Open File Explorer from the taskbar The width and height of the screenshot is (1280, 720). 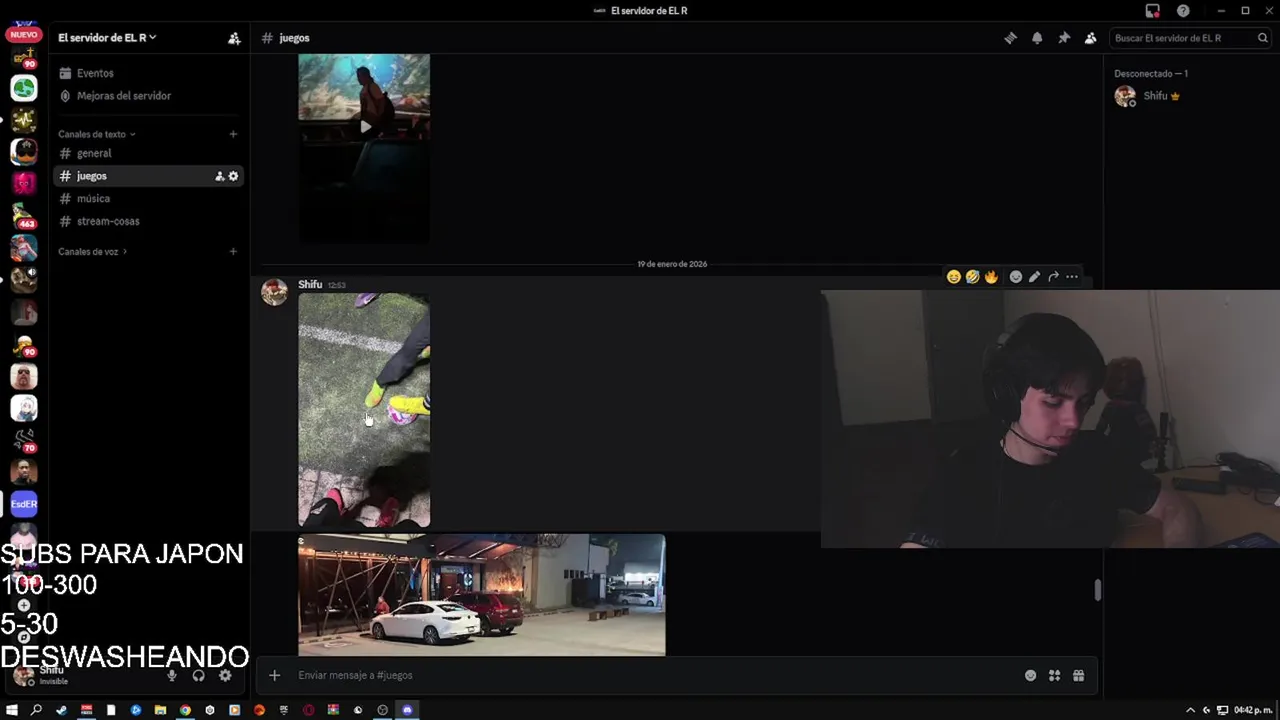tap(160, 710)
